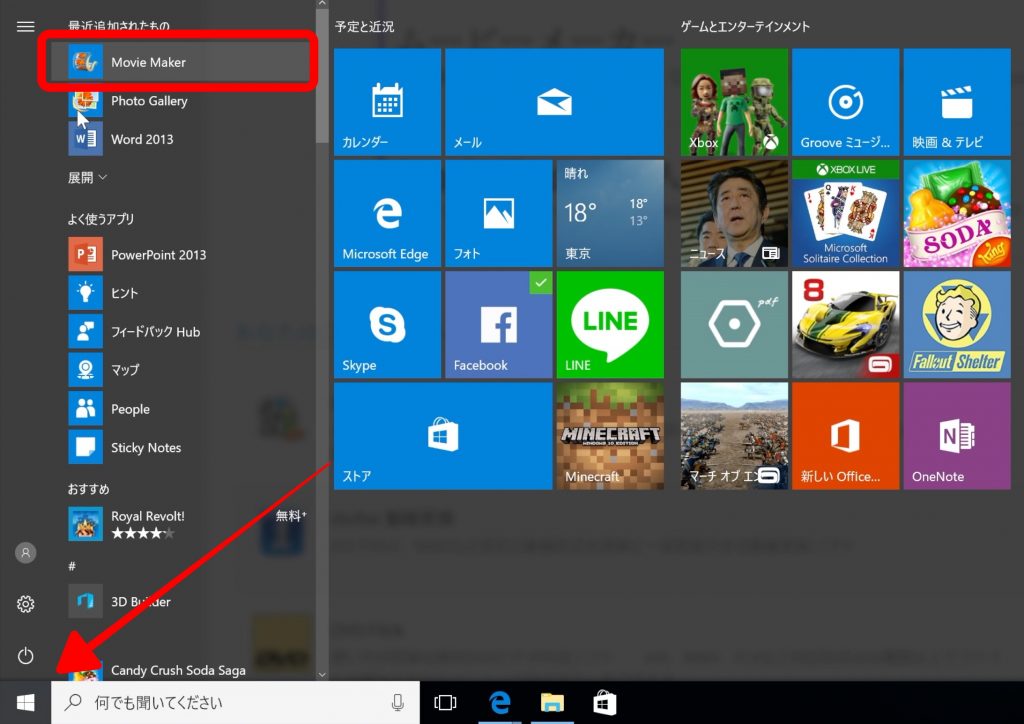Click the 何でも聞いてください search box
Image resolution: width=1024 pixels, height=724 pixels.
point(235,702)
